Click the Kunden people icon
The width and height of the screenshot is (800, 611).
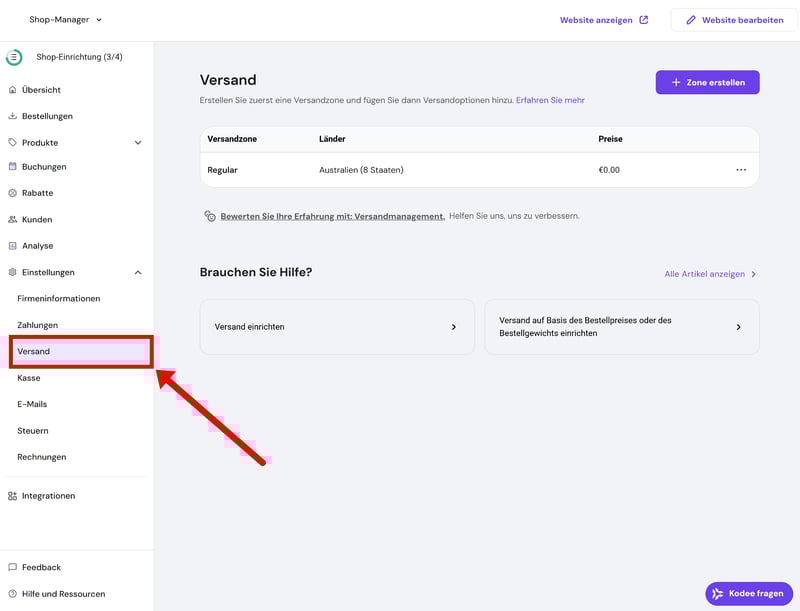click(12, 219)
